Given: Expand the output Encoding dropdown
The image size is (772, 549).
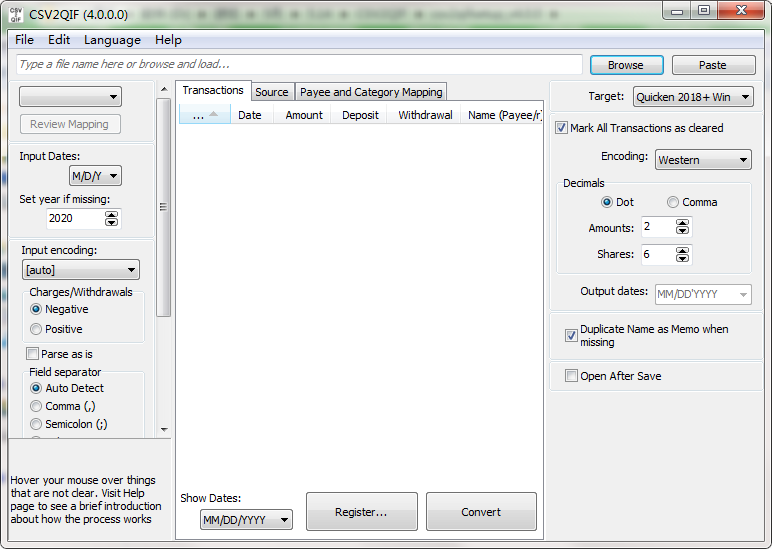Looking at the screenshot, I should point(702,160).
